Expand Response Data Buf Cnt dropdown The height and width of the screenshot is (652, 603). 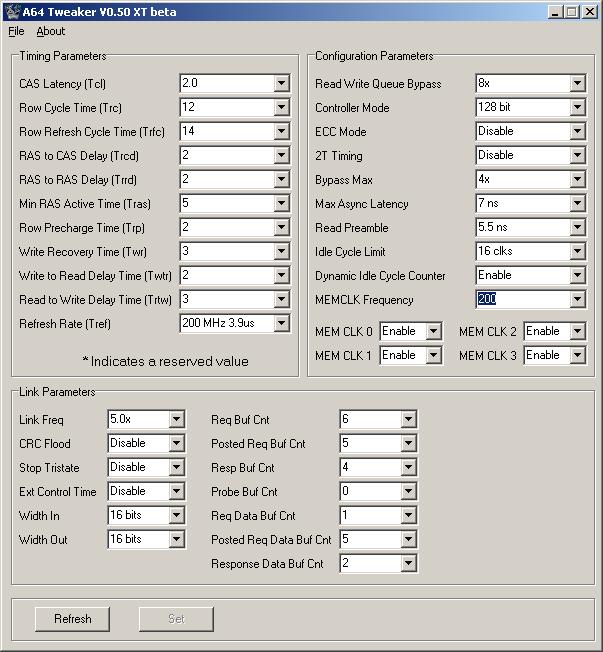[x=408, y=563]
